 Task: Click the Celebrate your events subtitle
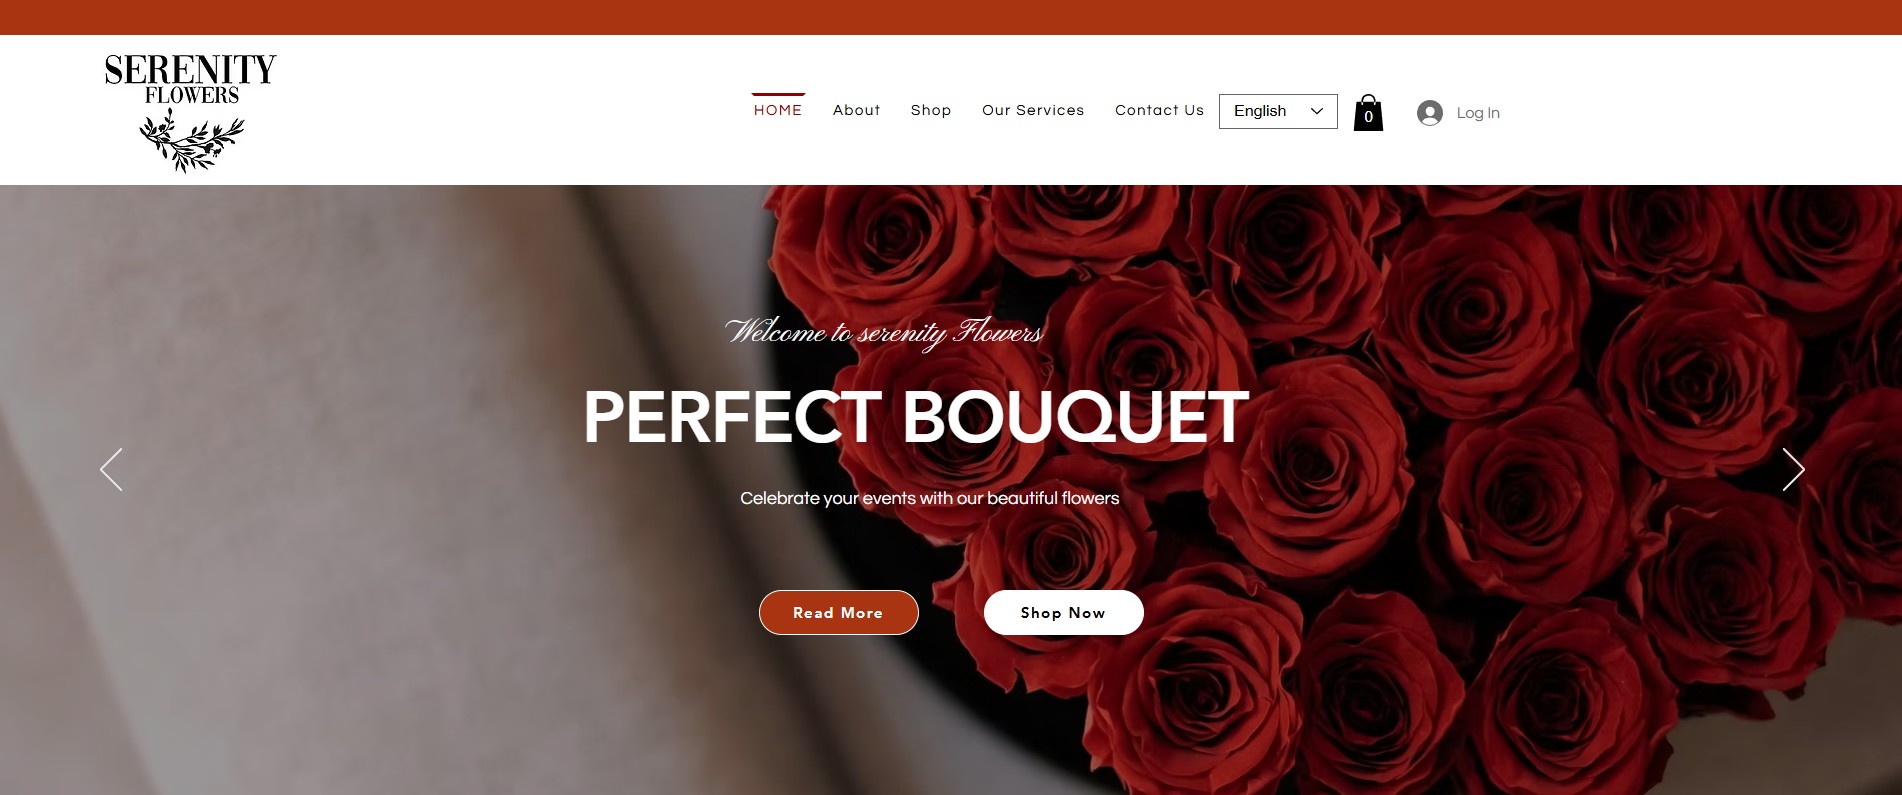pyautogui.click(x=930, y=498)
